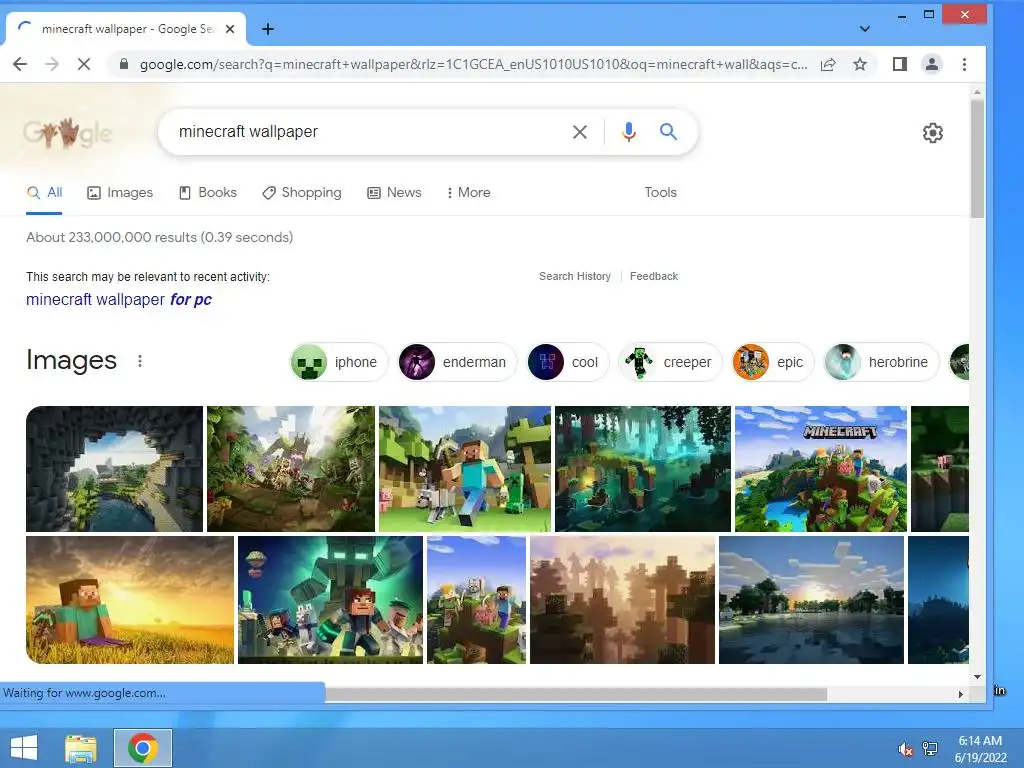Viewport: 1024px width, 768px height.
Task: Open minecraft wallpaper for pc link
Action: 119,300
